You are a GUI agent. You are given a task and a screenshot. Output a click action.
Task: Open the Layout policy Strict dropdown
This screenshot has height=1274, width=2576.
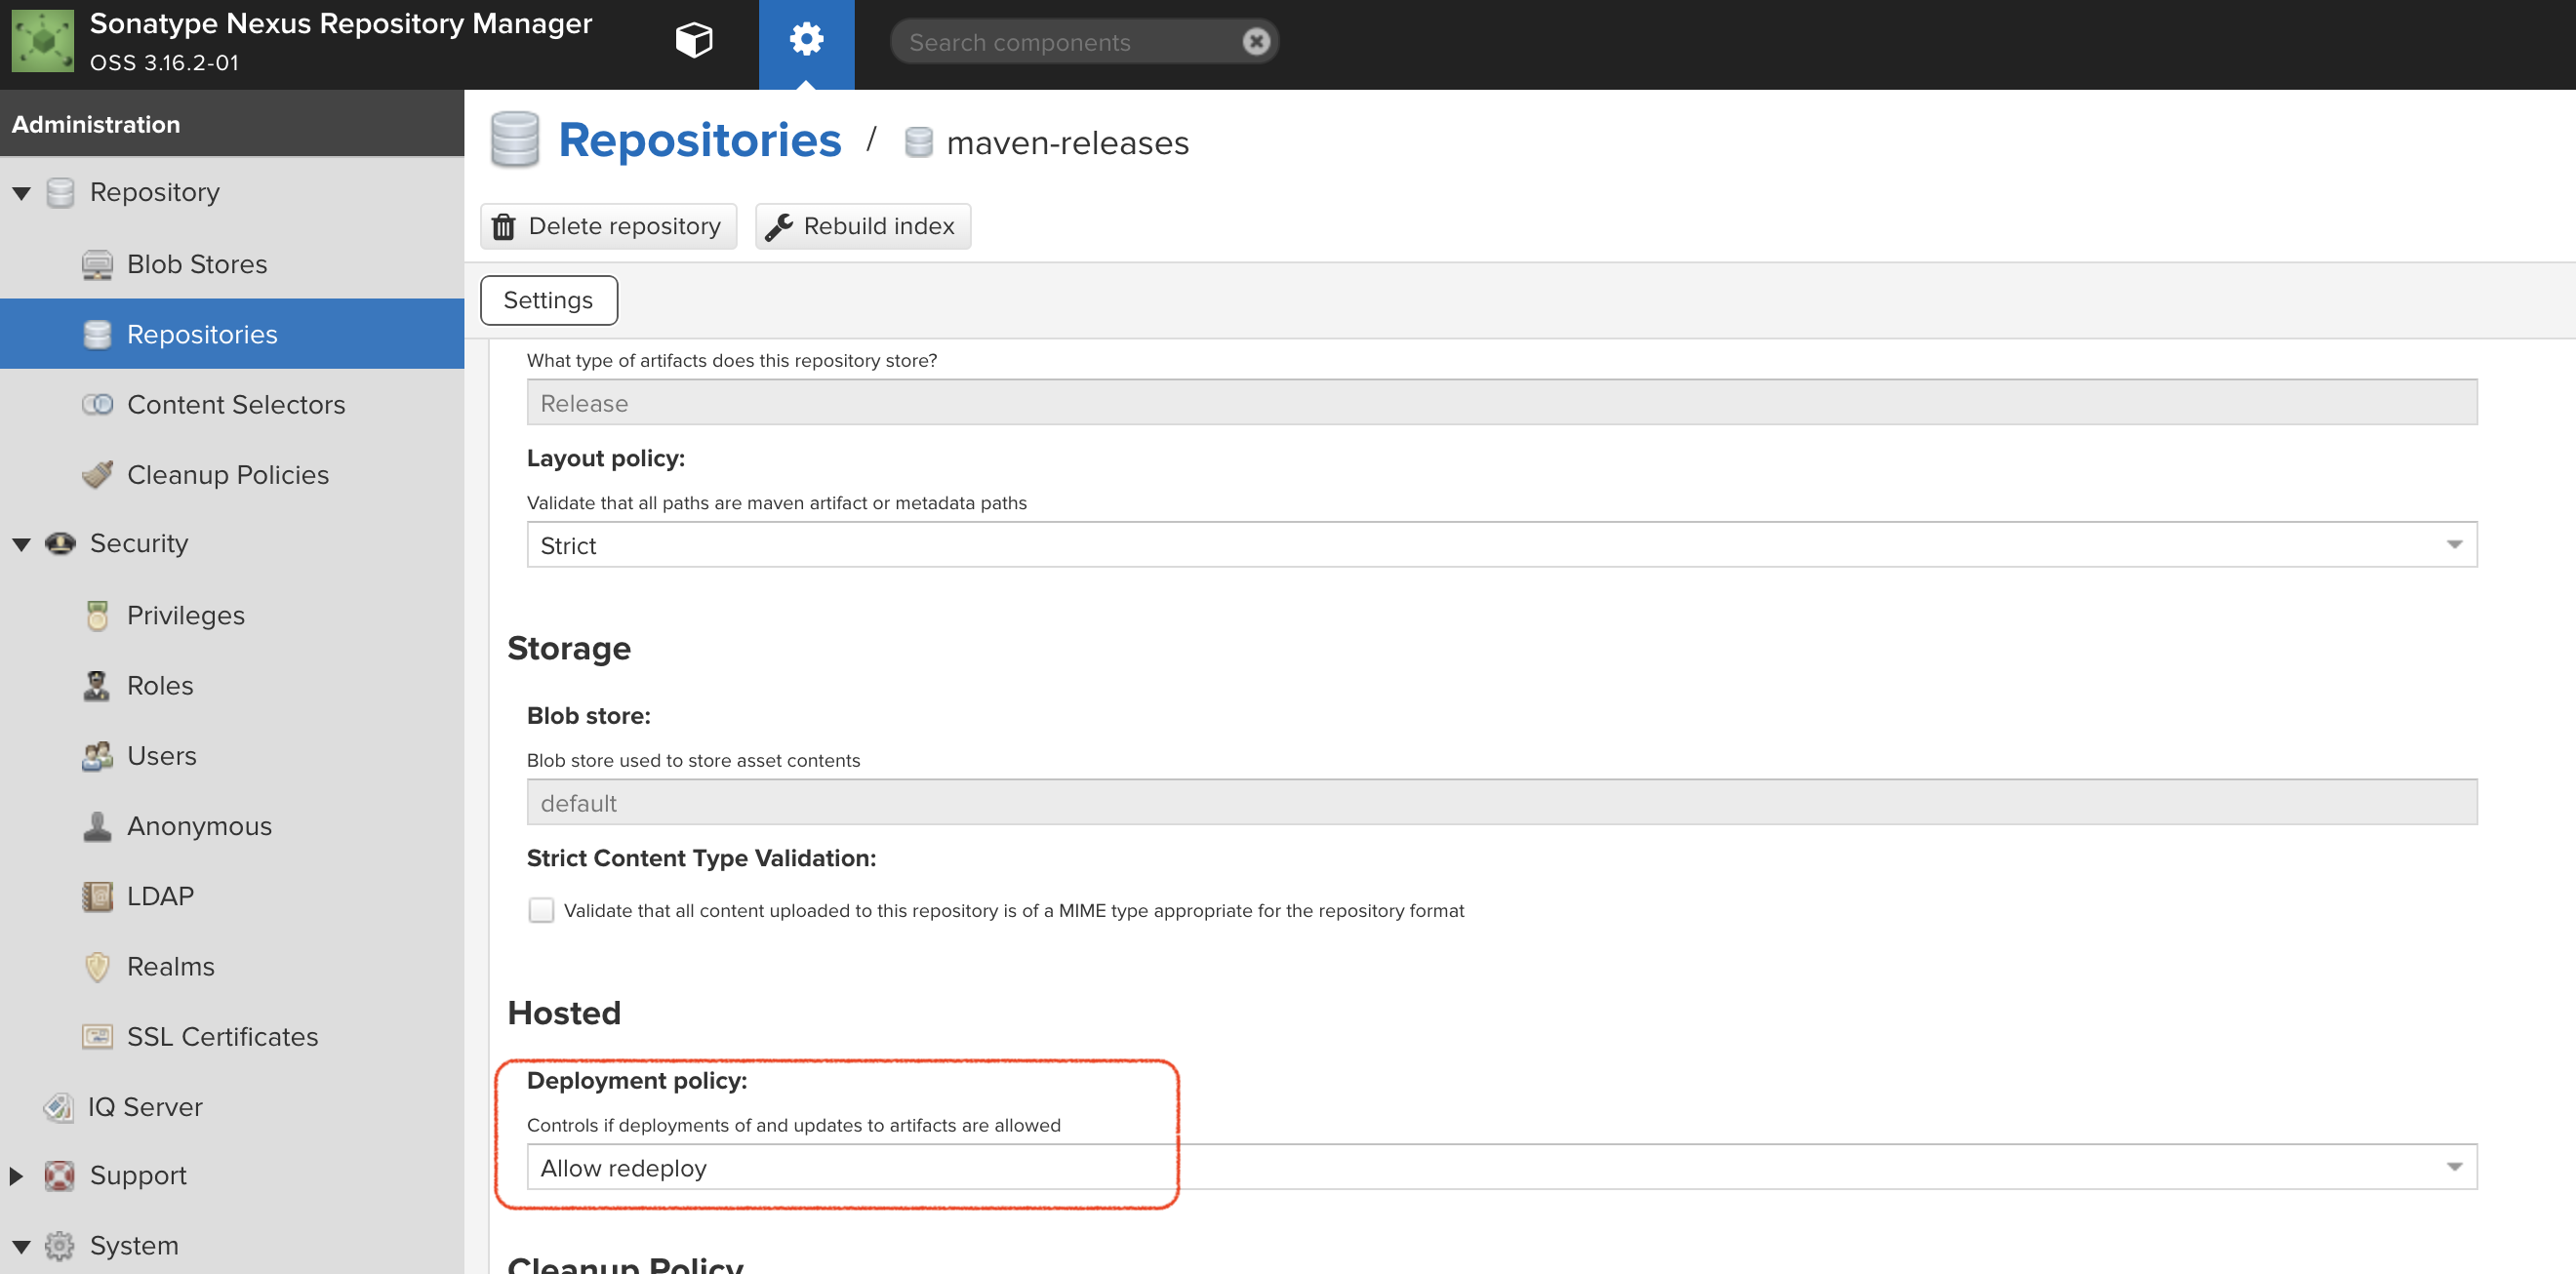[1501, 545]
